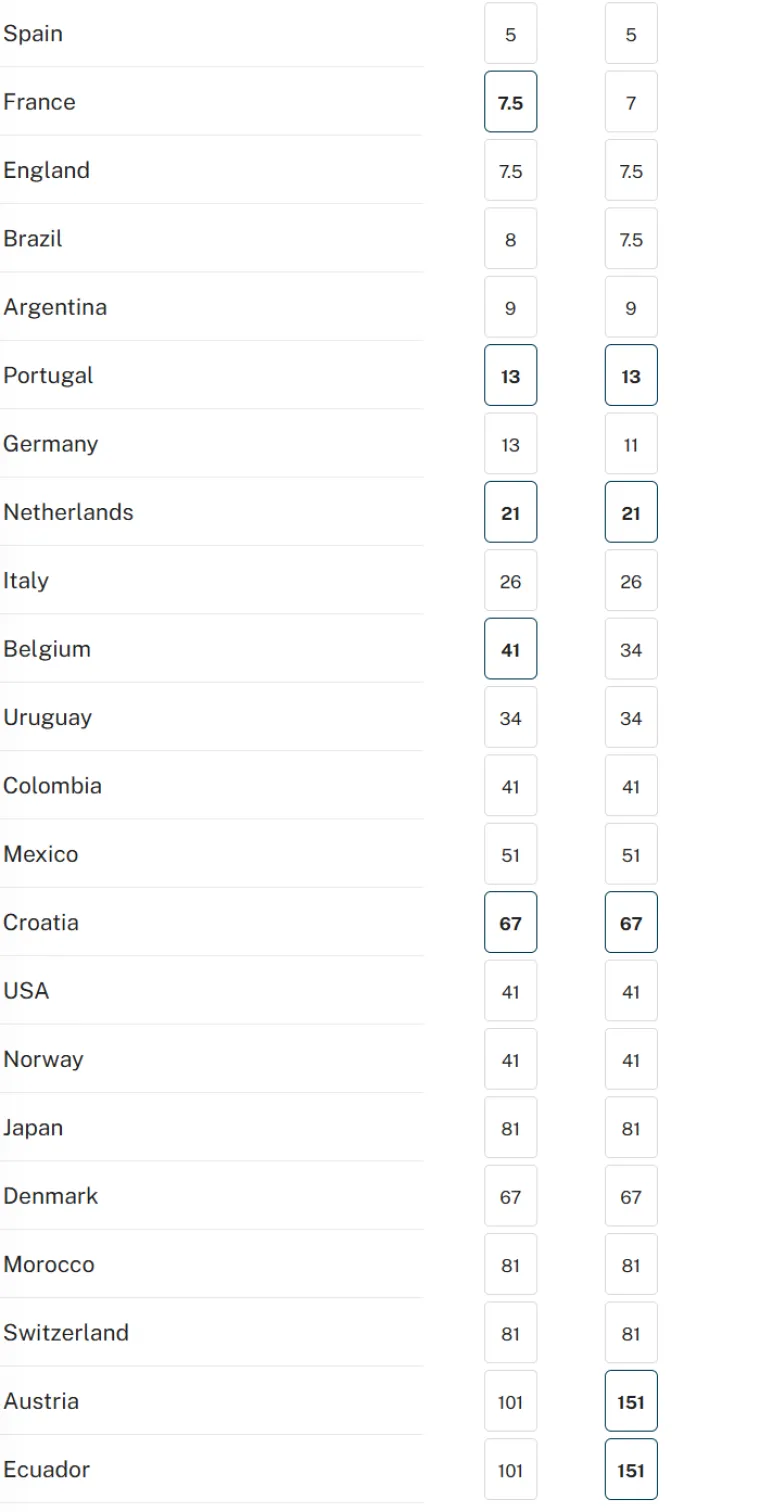
Task: Select Switzerland's 81 box in second column
Action: click(x=631, y=1333)
